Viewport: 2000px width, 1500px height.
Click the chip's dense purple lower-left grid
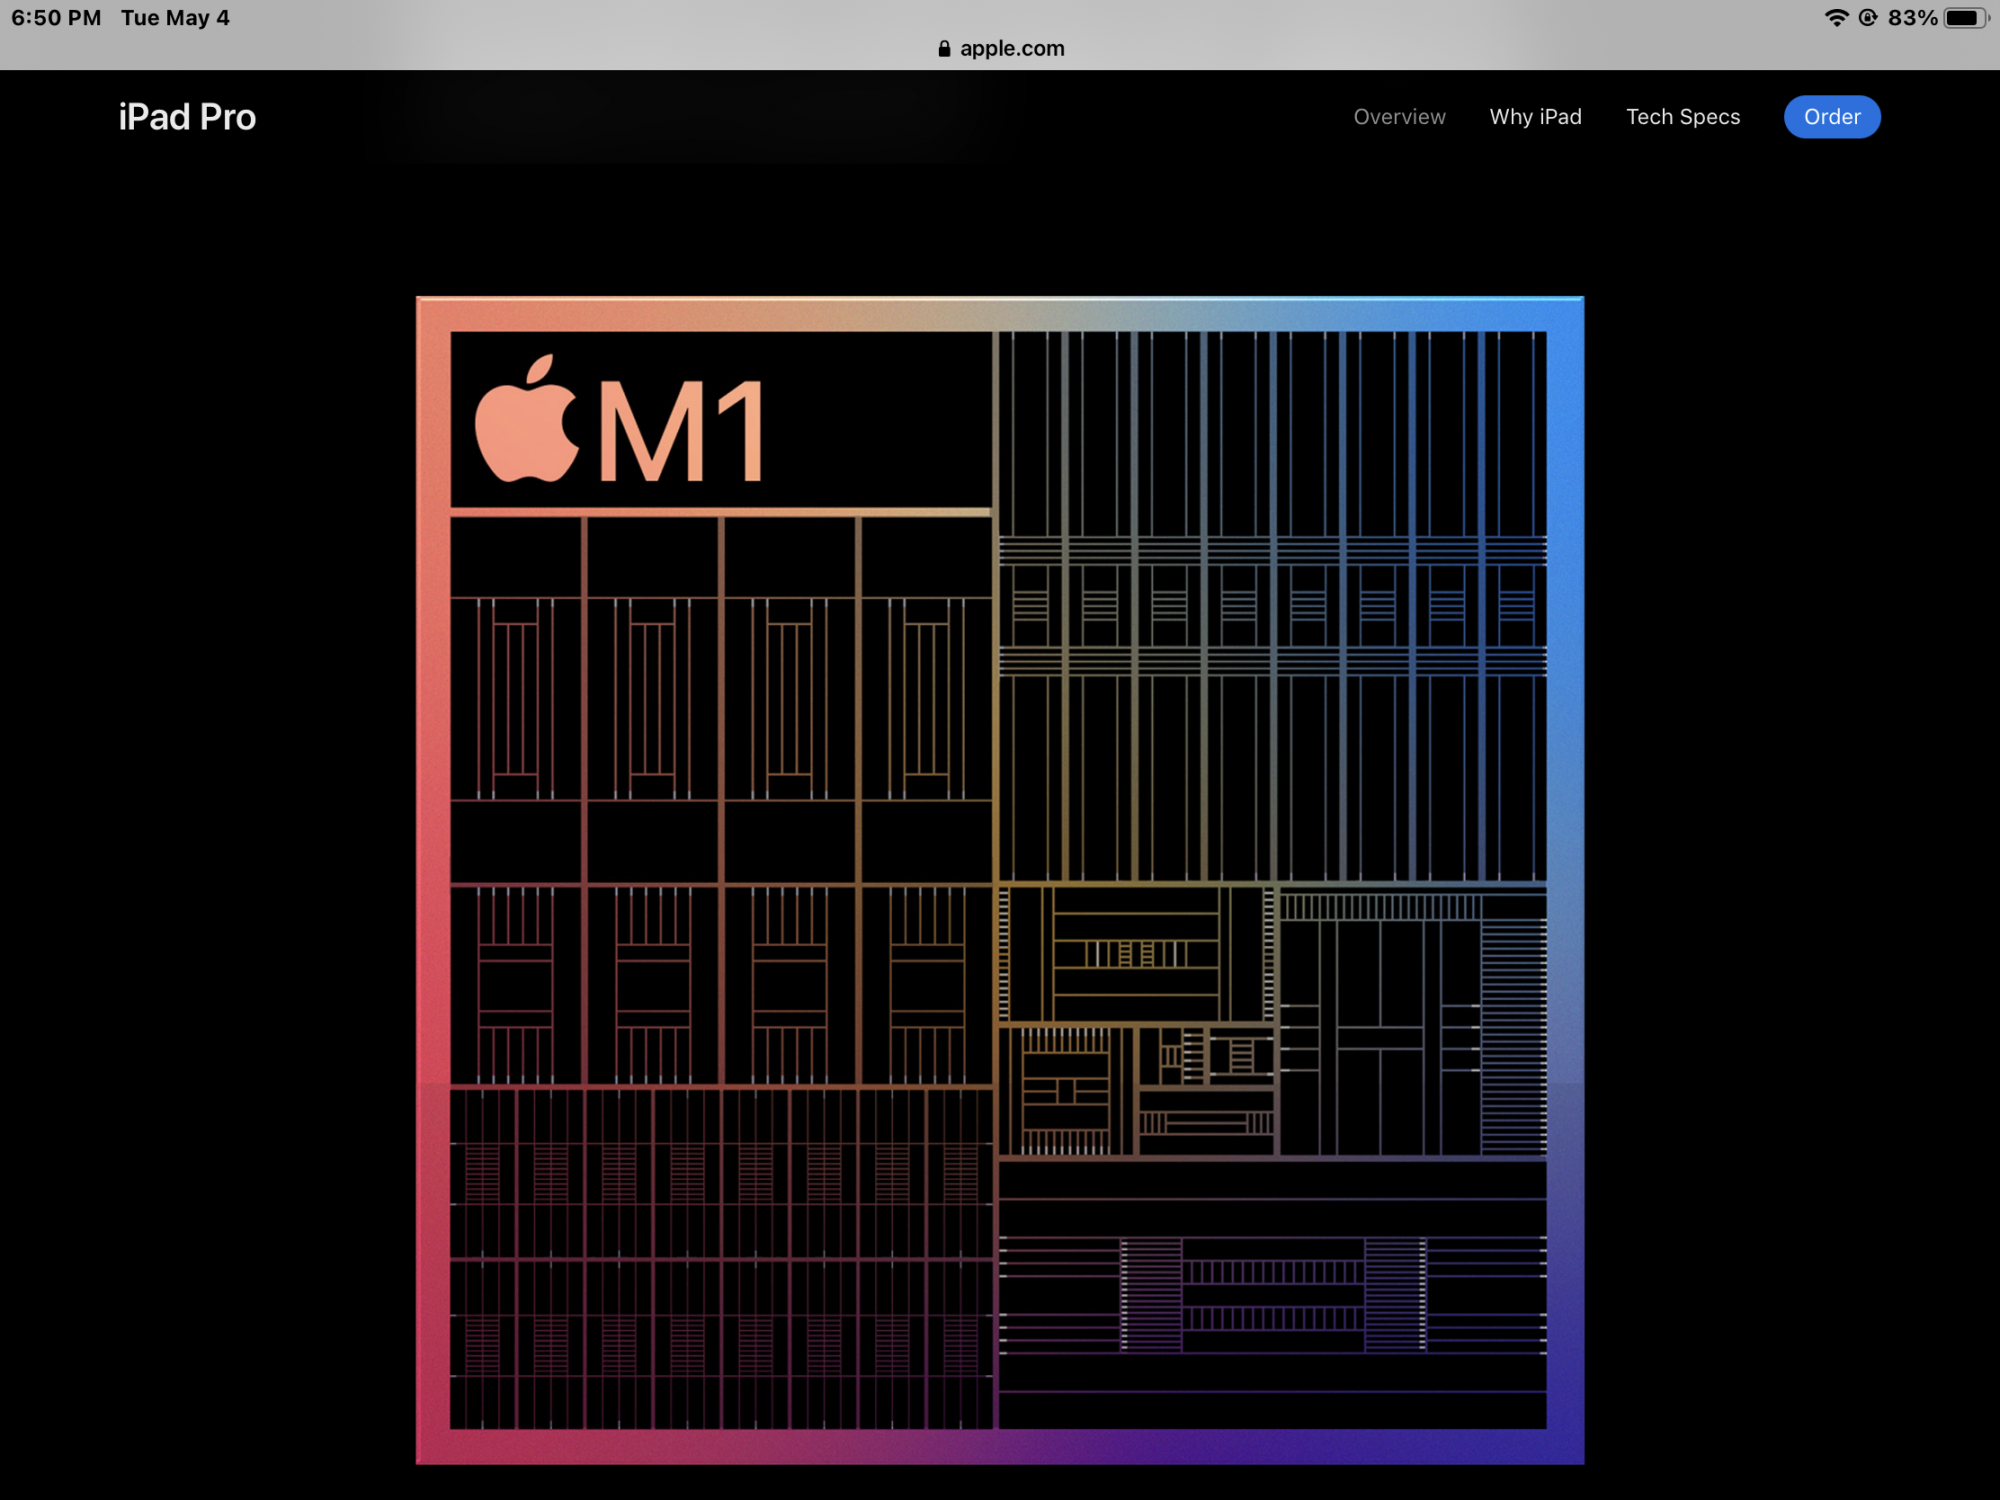(720, 1258)
